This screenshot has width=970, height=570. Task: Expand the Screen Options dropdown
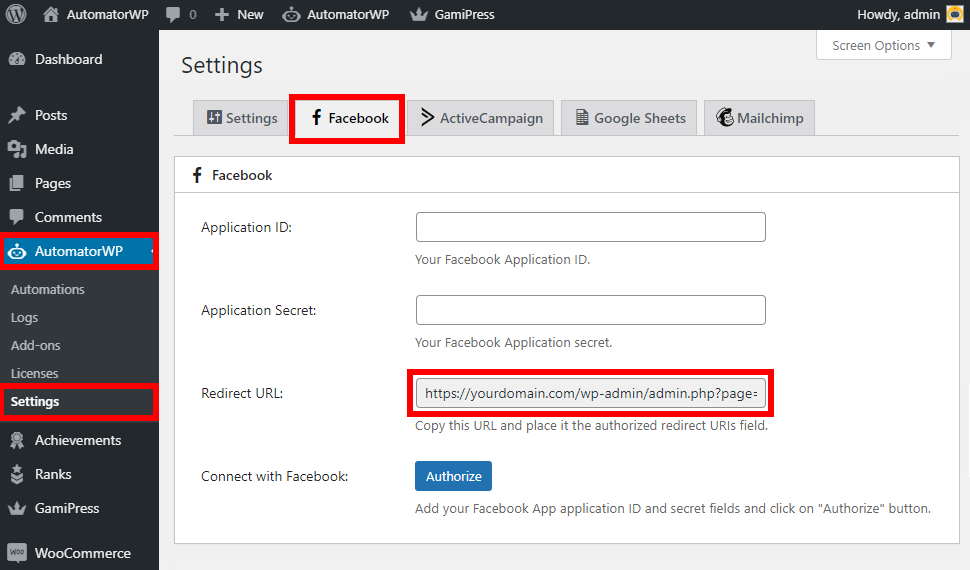coord(883,45)
